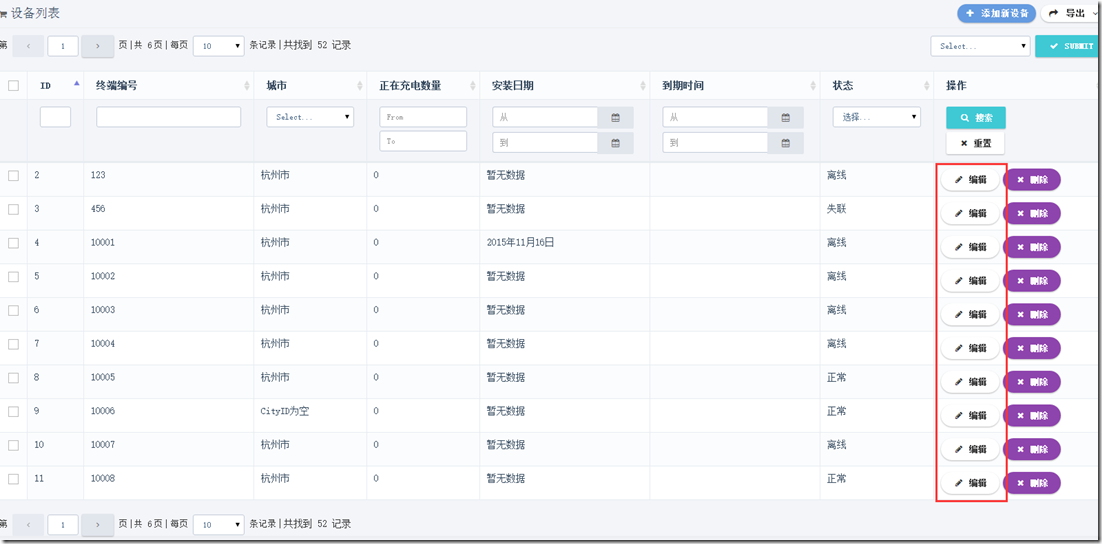
Task: Click the 终端编号 filter input field
Action: (169, 117)
